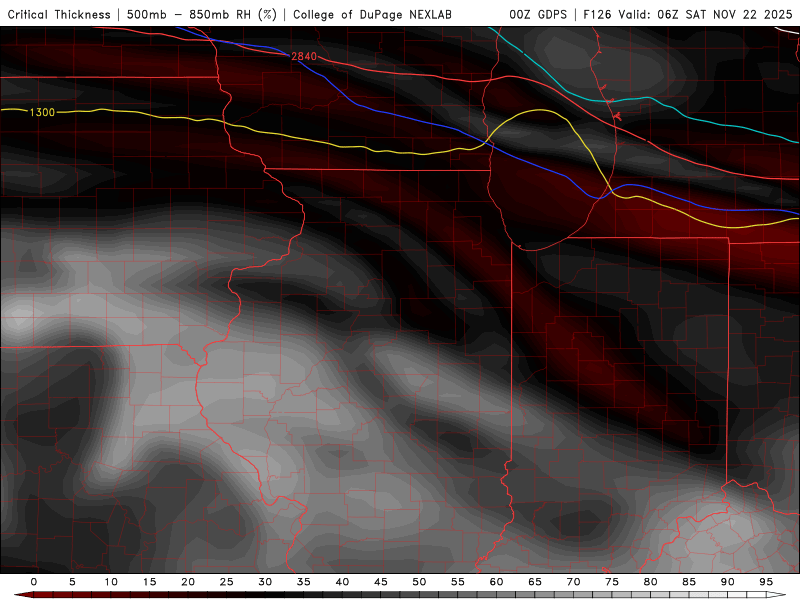Click the "10" color scale tick label
This screenshot has height=600, width=800.
point(111,582)
